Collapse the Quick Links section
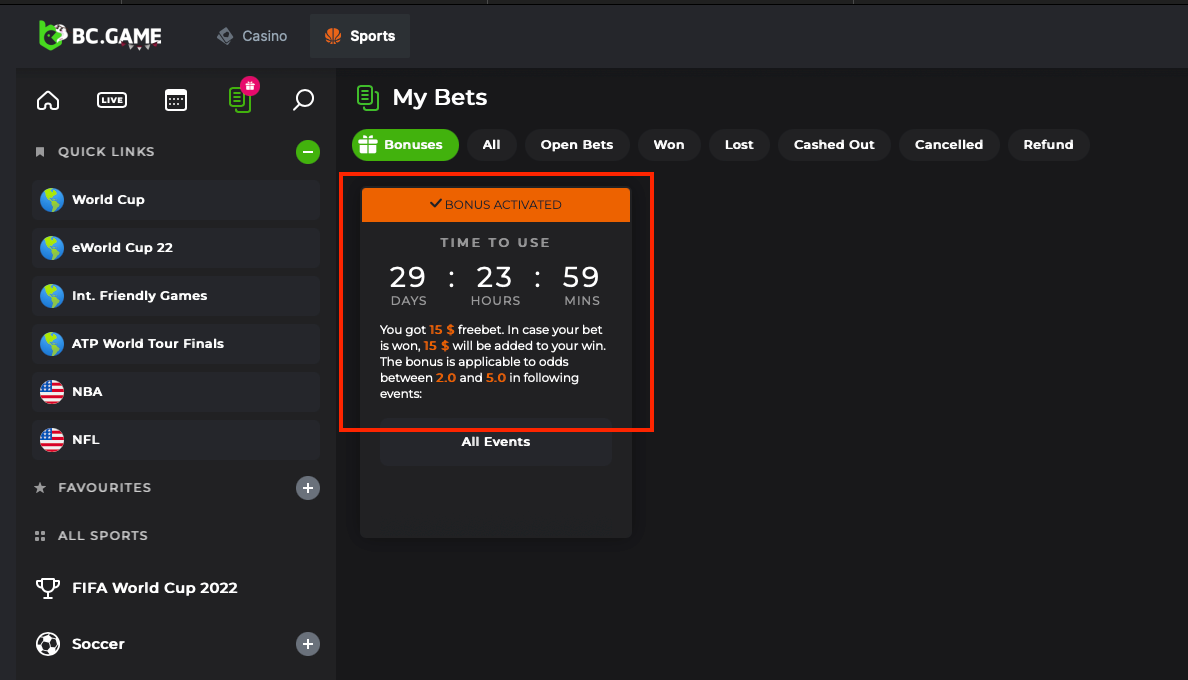 point(308,152)
